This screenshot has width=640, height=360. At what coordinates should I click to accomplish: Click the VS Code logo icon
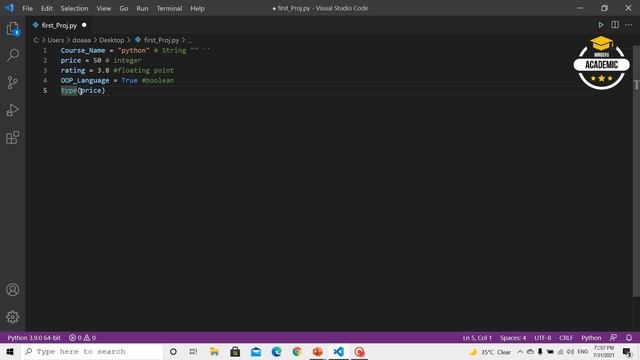tap(9, 8)
